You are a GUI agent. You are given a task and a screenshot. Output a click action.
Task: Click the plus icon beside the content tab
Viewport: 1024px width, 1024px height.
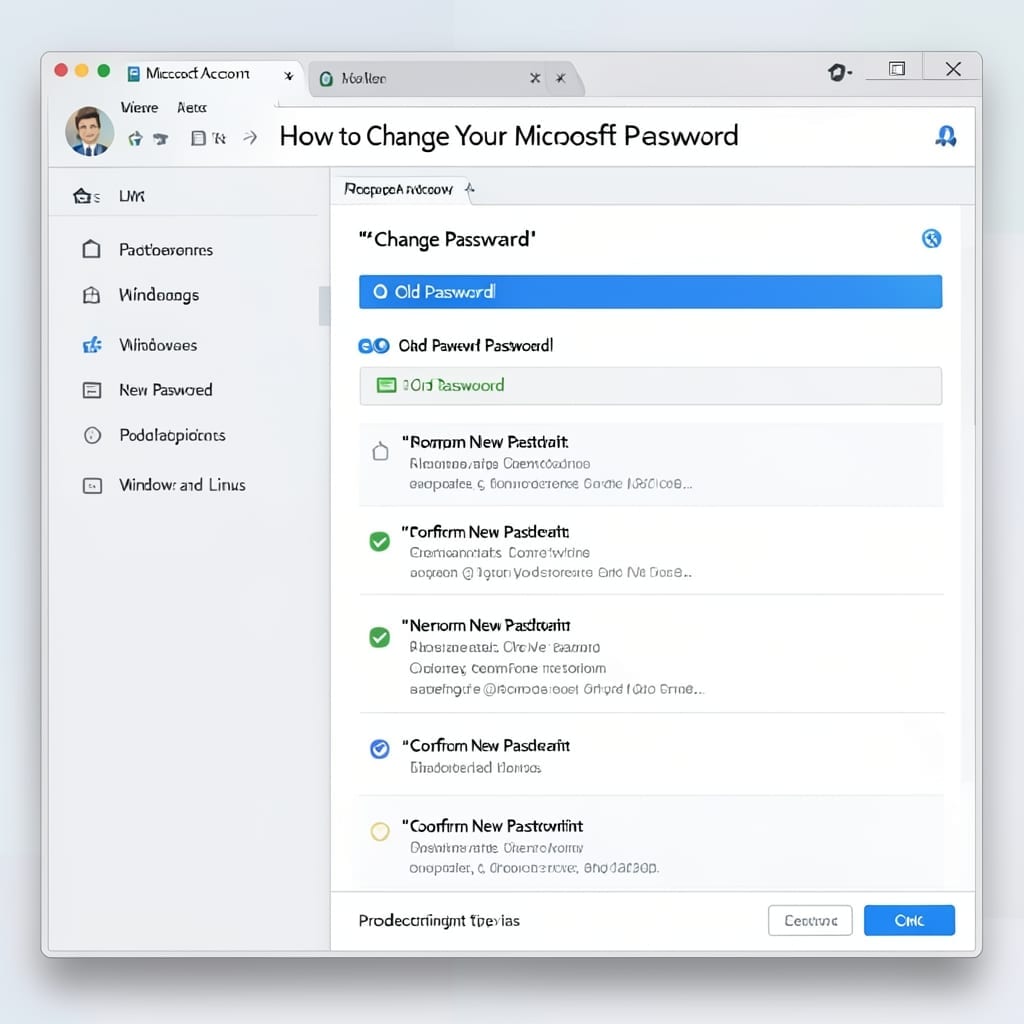(x=470, y=189)
